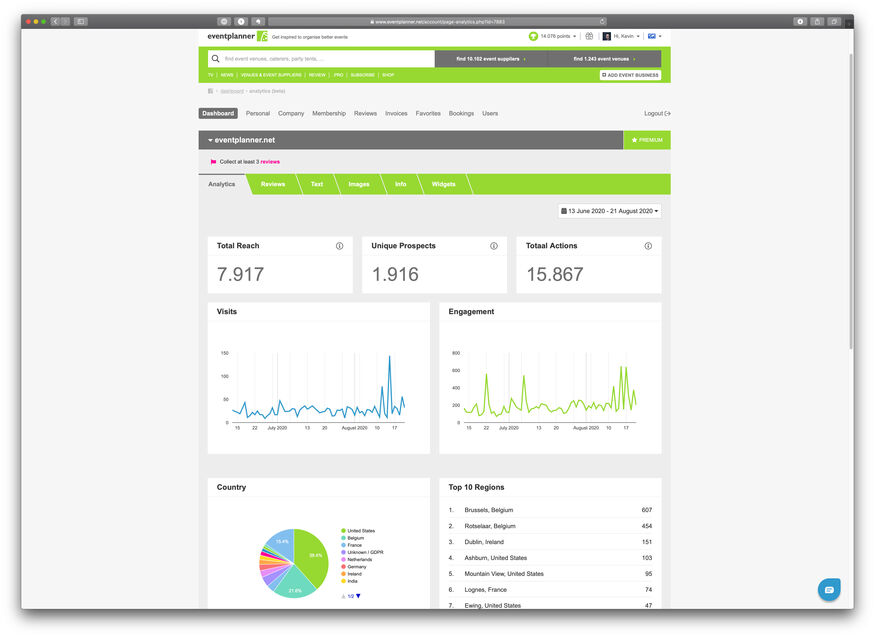The image size is (875, 637).
Task: Click find 10.102 event suppliers button
Action: 491,59
